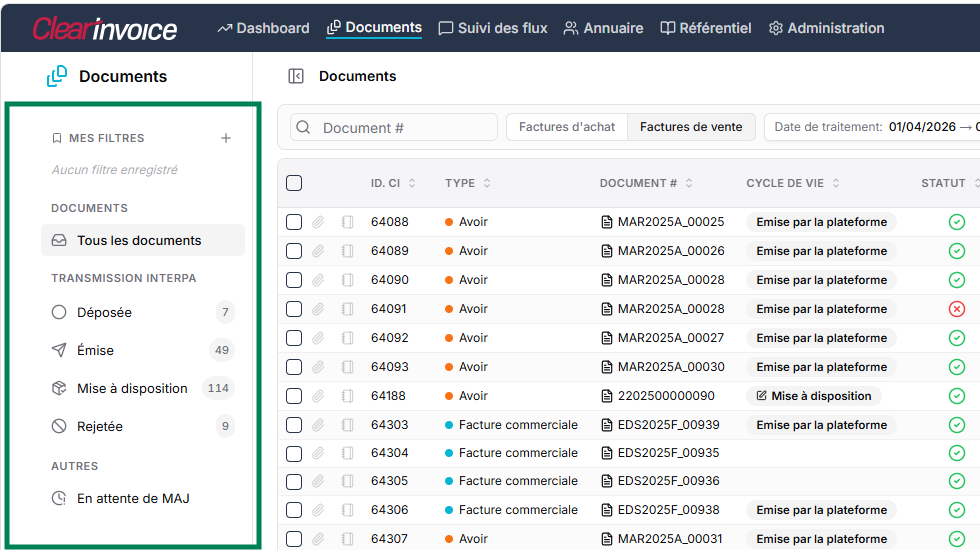980x550 pixels.
Task: Open the detail panel icon for row 64304
Action: point(348,453)
